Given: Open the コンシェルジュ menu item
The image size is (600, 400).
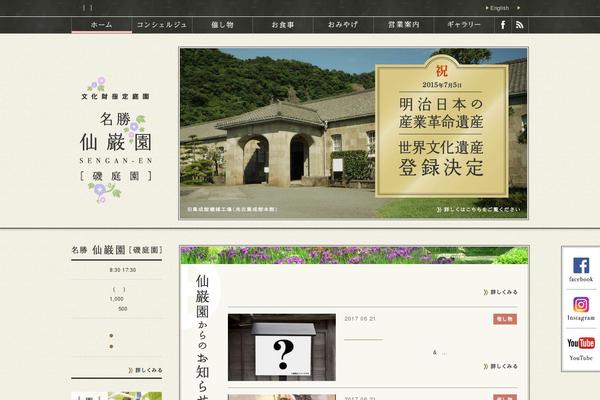Looking at the screenshot, I should click(x=162, y=25).
